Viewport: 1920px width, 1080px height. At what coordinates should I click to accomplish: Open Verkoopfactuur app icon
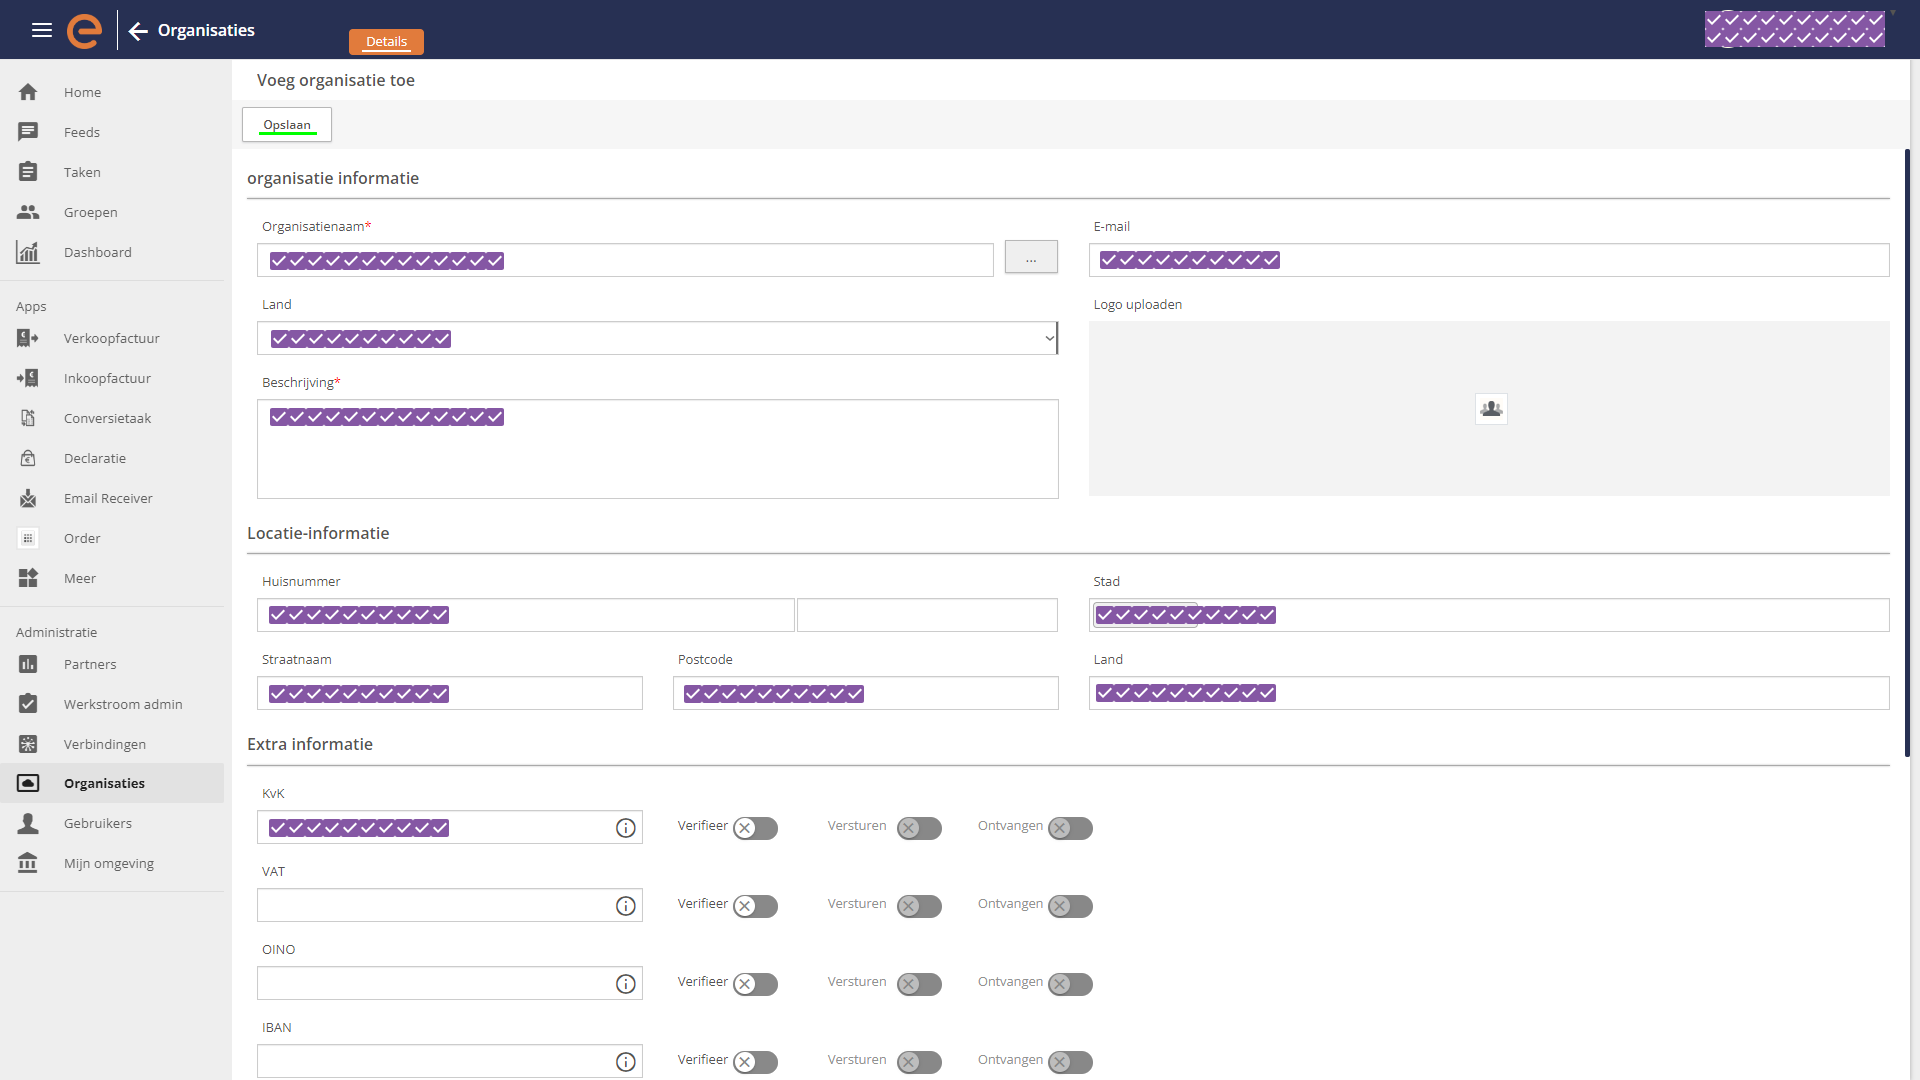28,338
